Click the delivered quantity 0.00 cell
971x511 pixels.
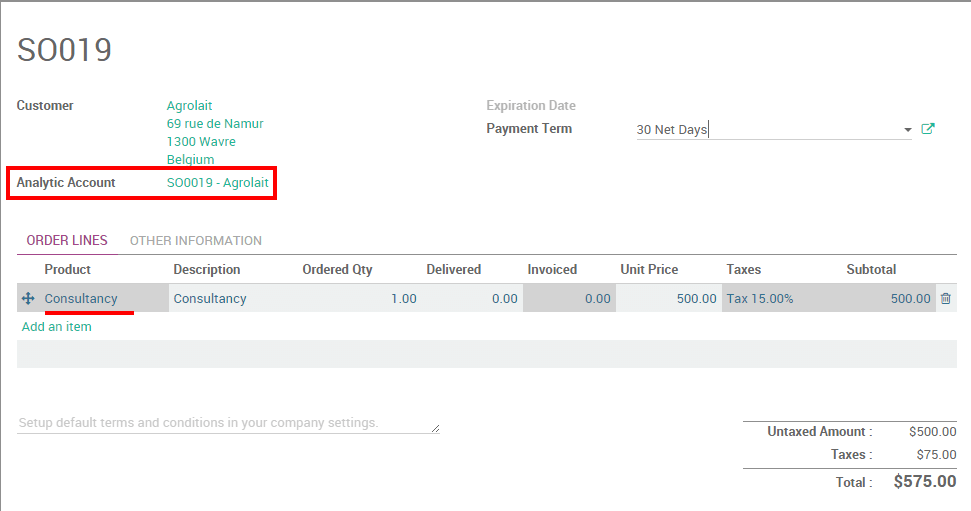pos(472,299)
